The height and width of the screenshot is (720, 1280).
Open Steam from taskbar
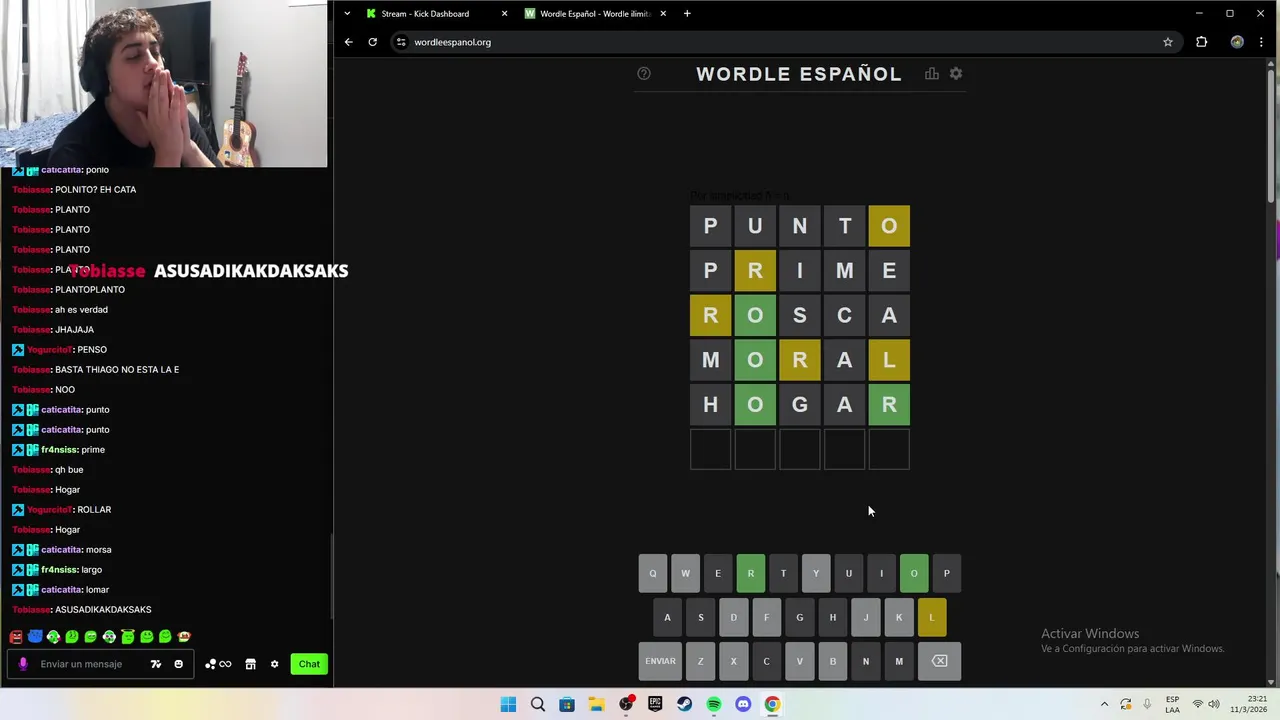(684, 704)
